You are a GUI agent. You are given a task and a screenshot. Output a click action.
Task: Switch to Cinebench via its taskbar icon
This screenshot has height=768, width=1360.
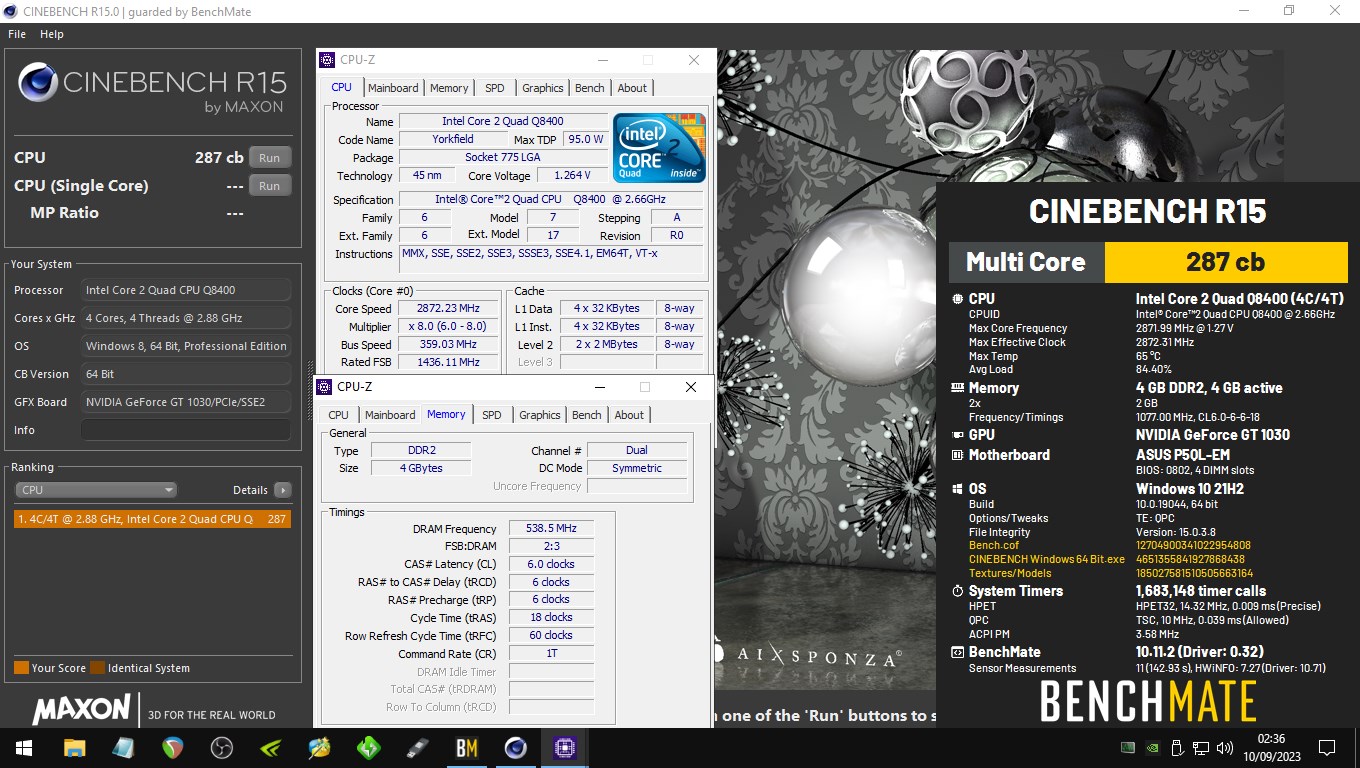[x=516, y=747]
